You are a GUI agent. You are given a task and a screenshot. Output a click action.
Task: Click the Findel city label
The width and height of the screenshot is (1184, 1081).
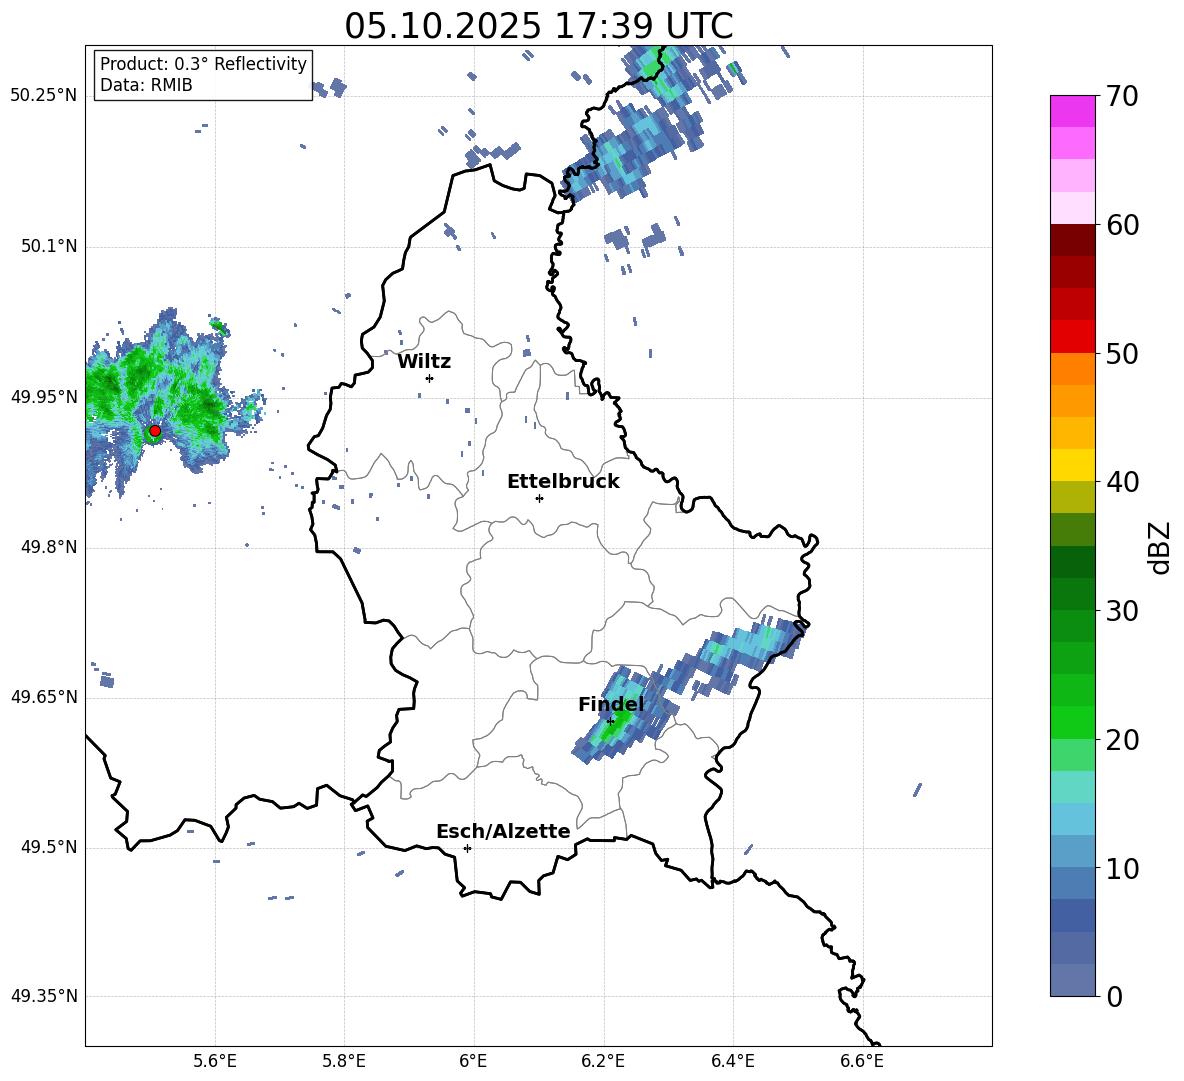pyautogui.click(x=611, y=704)
